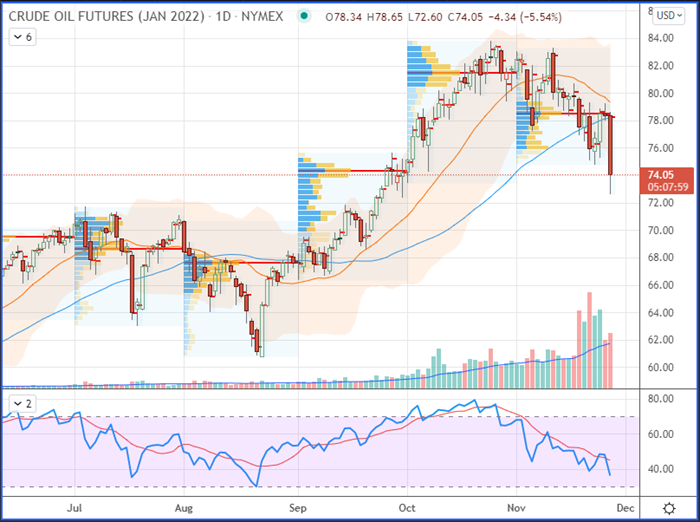Click the Oct label on the time axis
This screenshot has width=700, height=522.
click(407, 508)
